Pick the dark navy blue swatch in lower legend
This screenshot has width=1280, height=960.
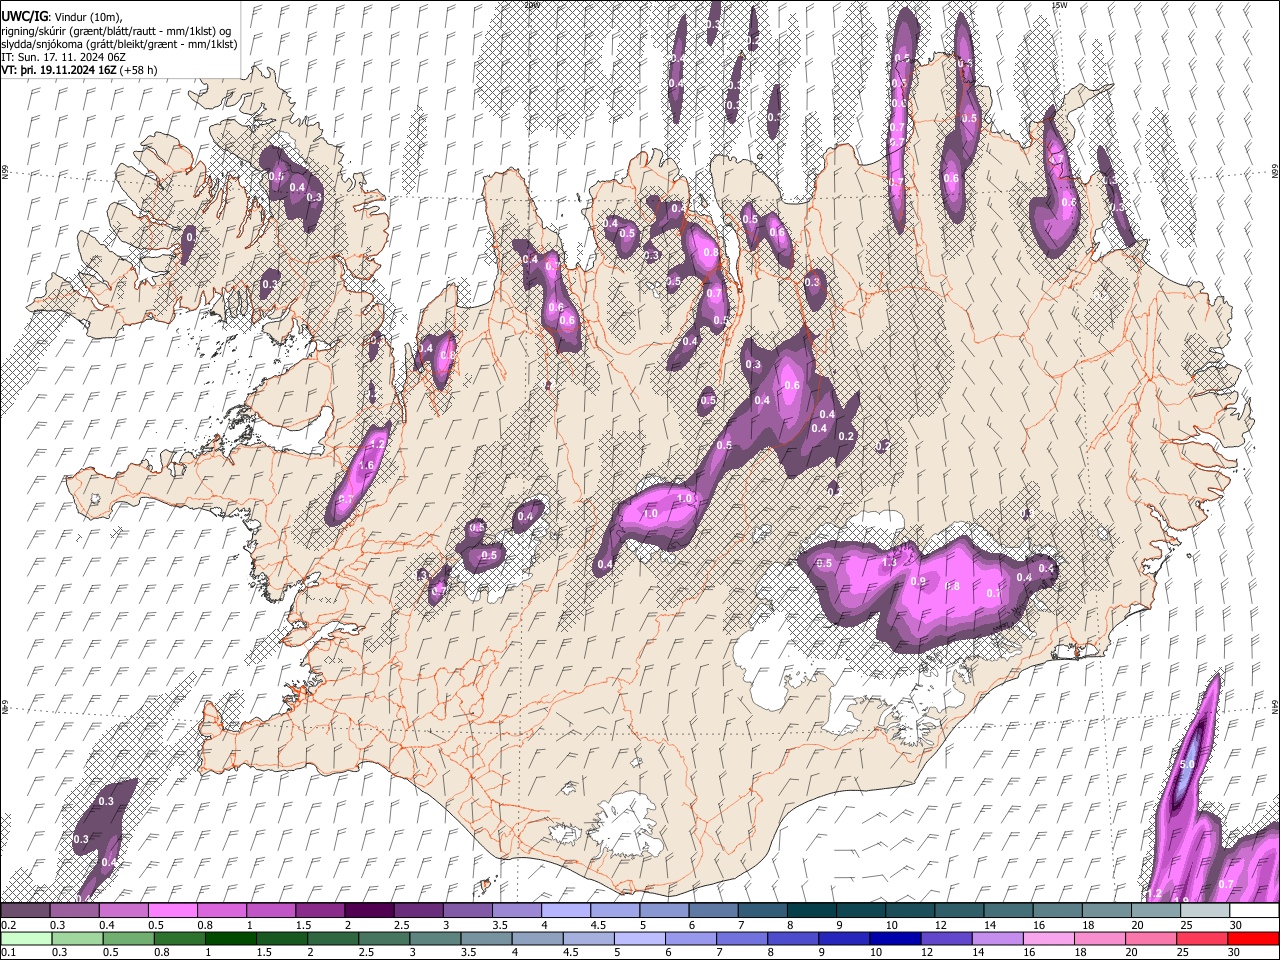coord(895,939)
